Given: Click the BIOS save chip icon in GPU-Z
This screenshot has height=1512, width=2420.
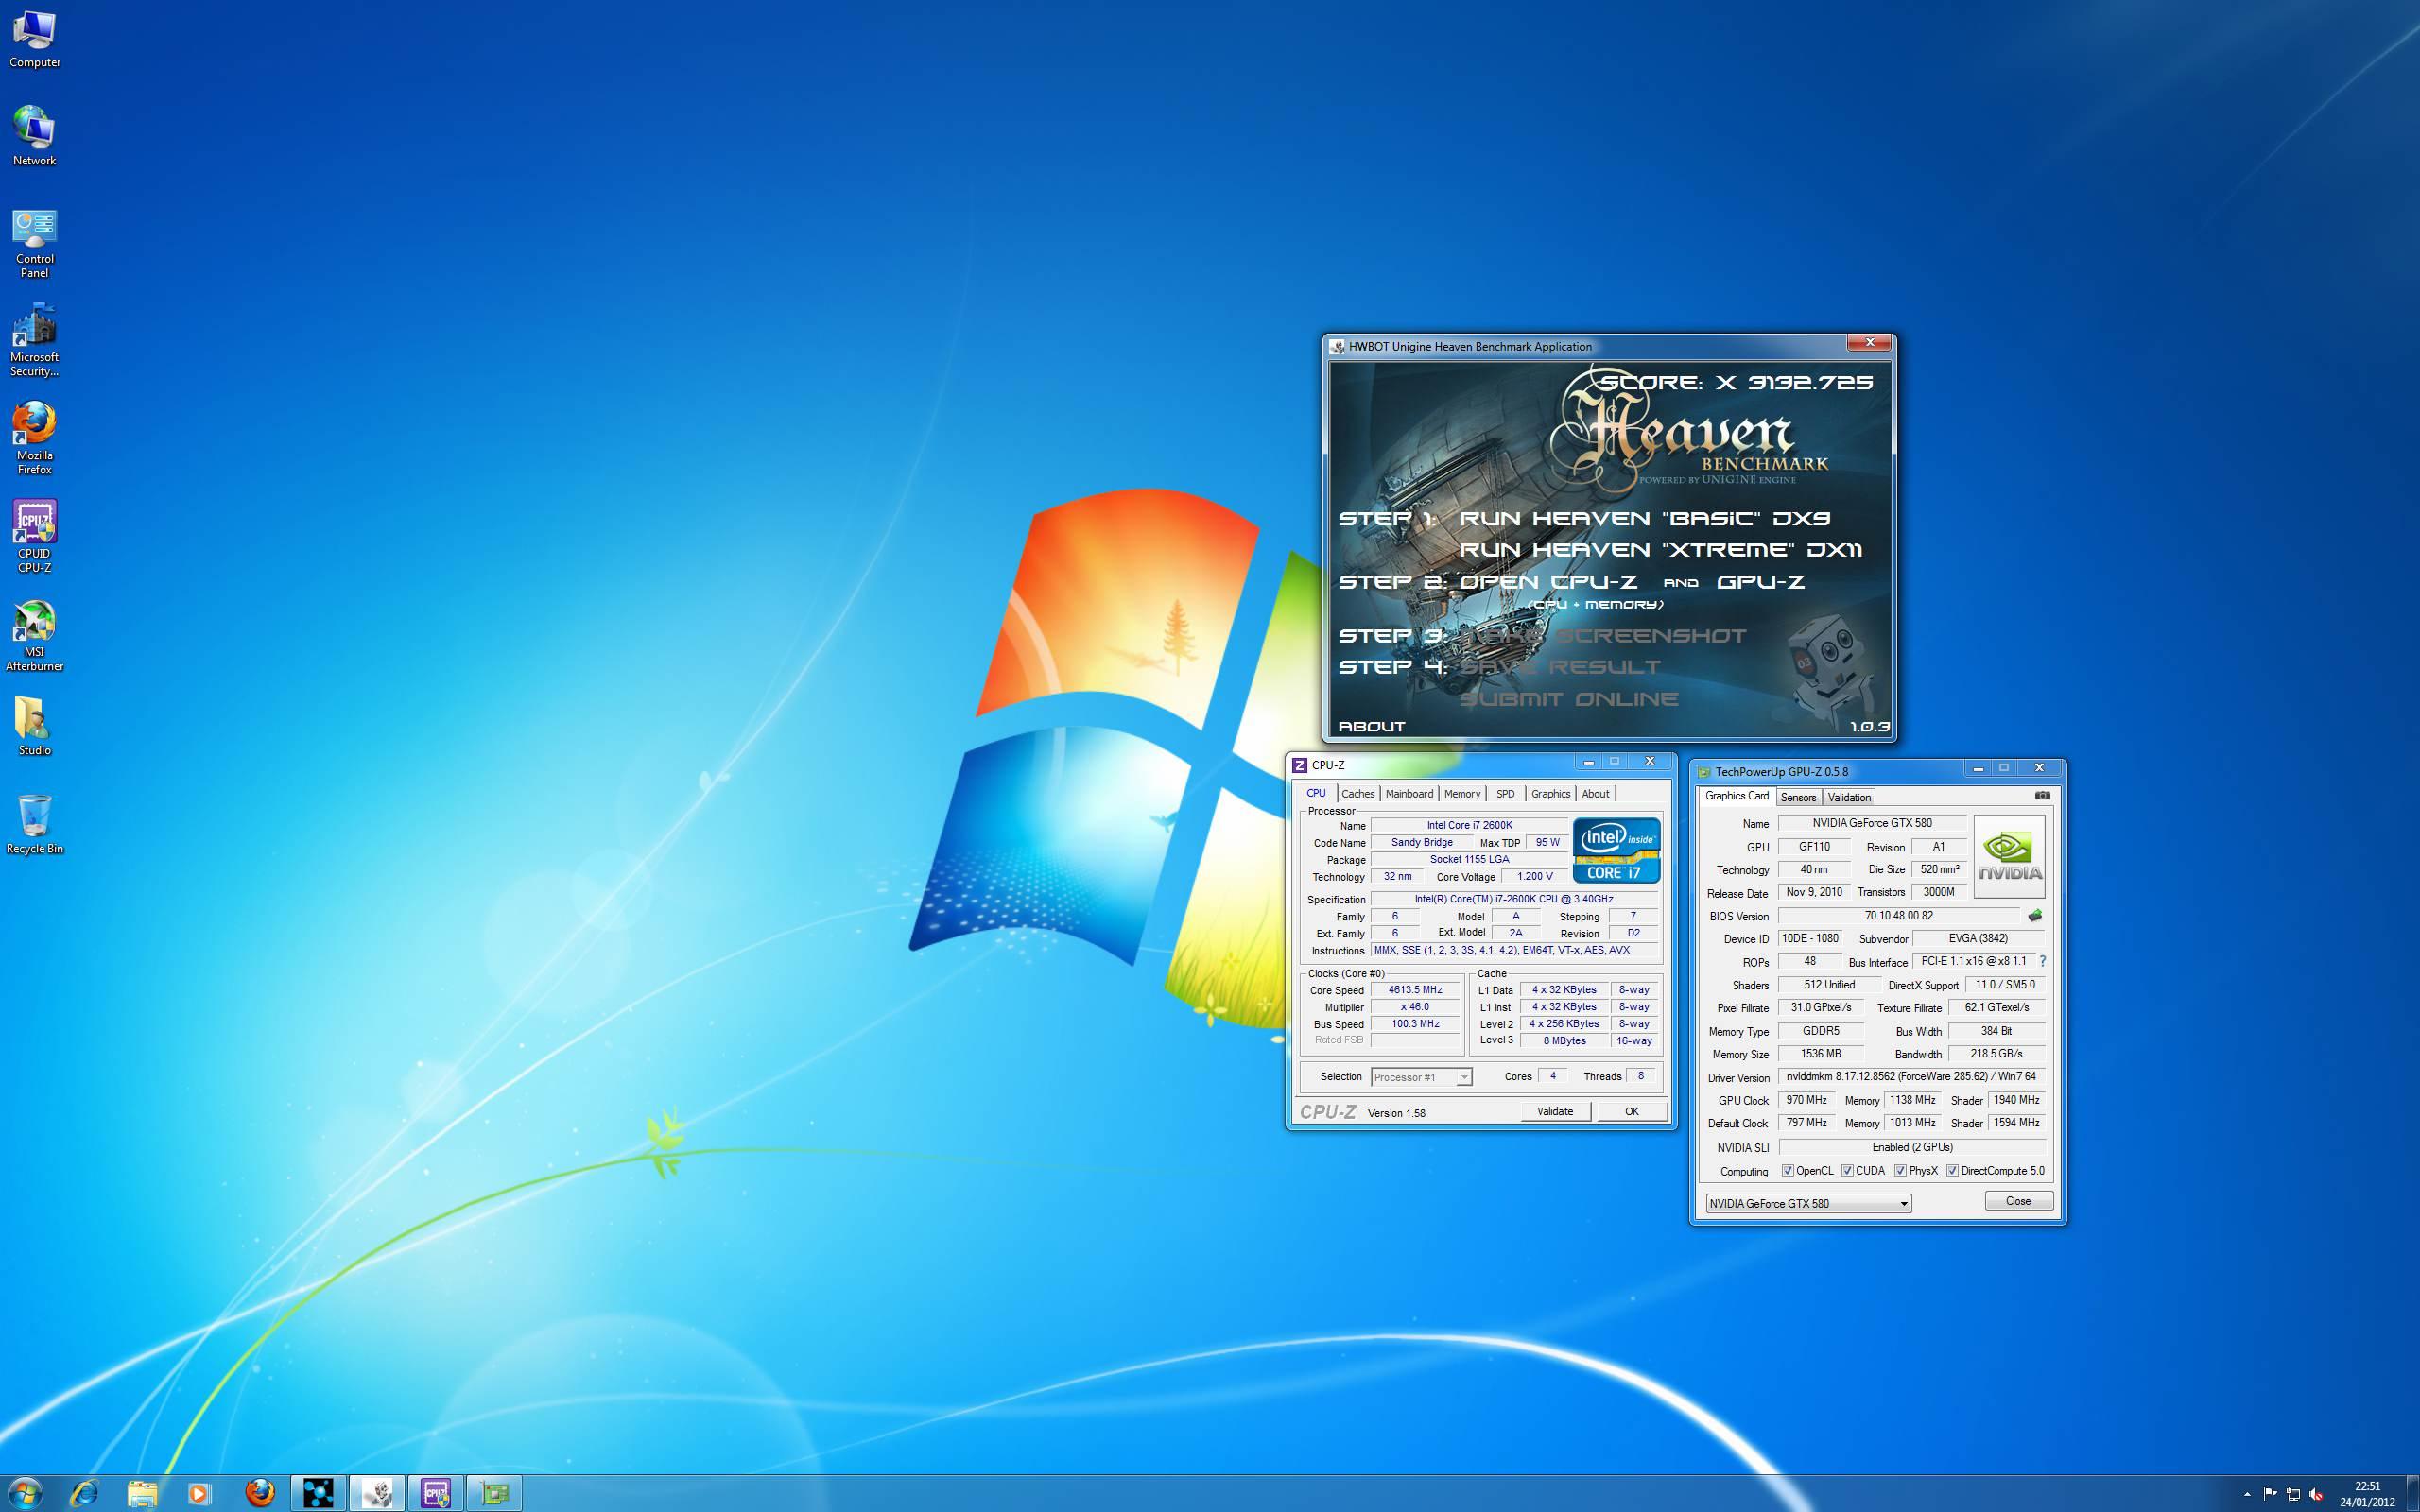Looking at the screenshot, I should [x=2034, y=915].
